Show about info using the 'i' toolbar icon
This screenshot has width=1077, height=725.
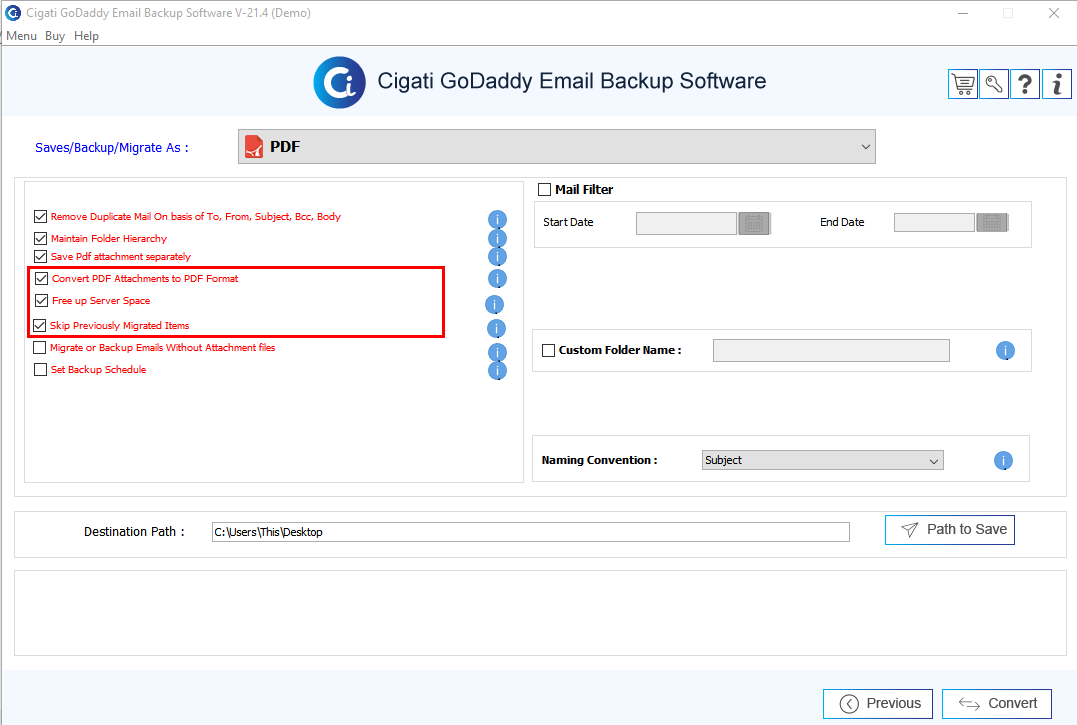coord(1056,84)
